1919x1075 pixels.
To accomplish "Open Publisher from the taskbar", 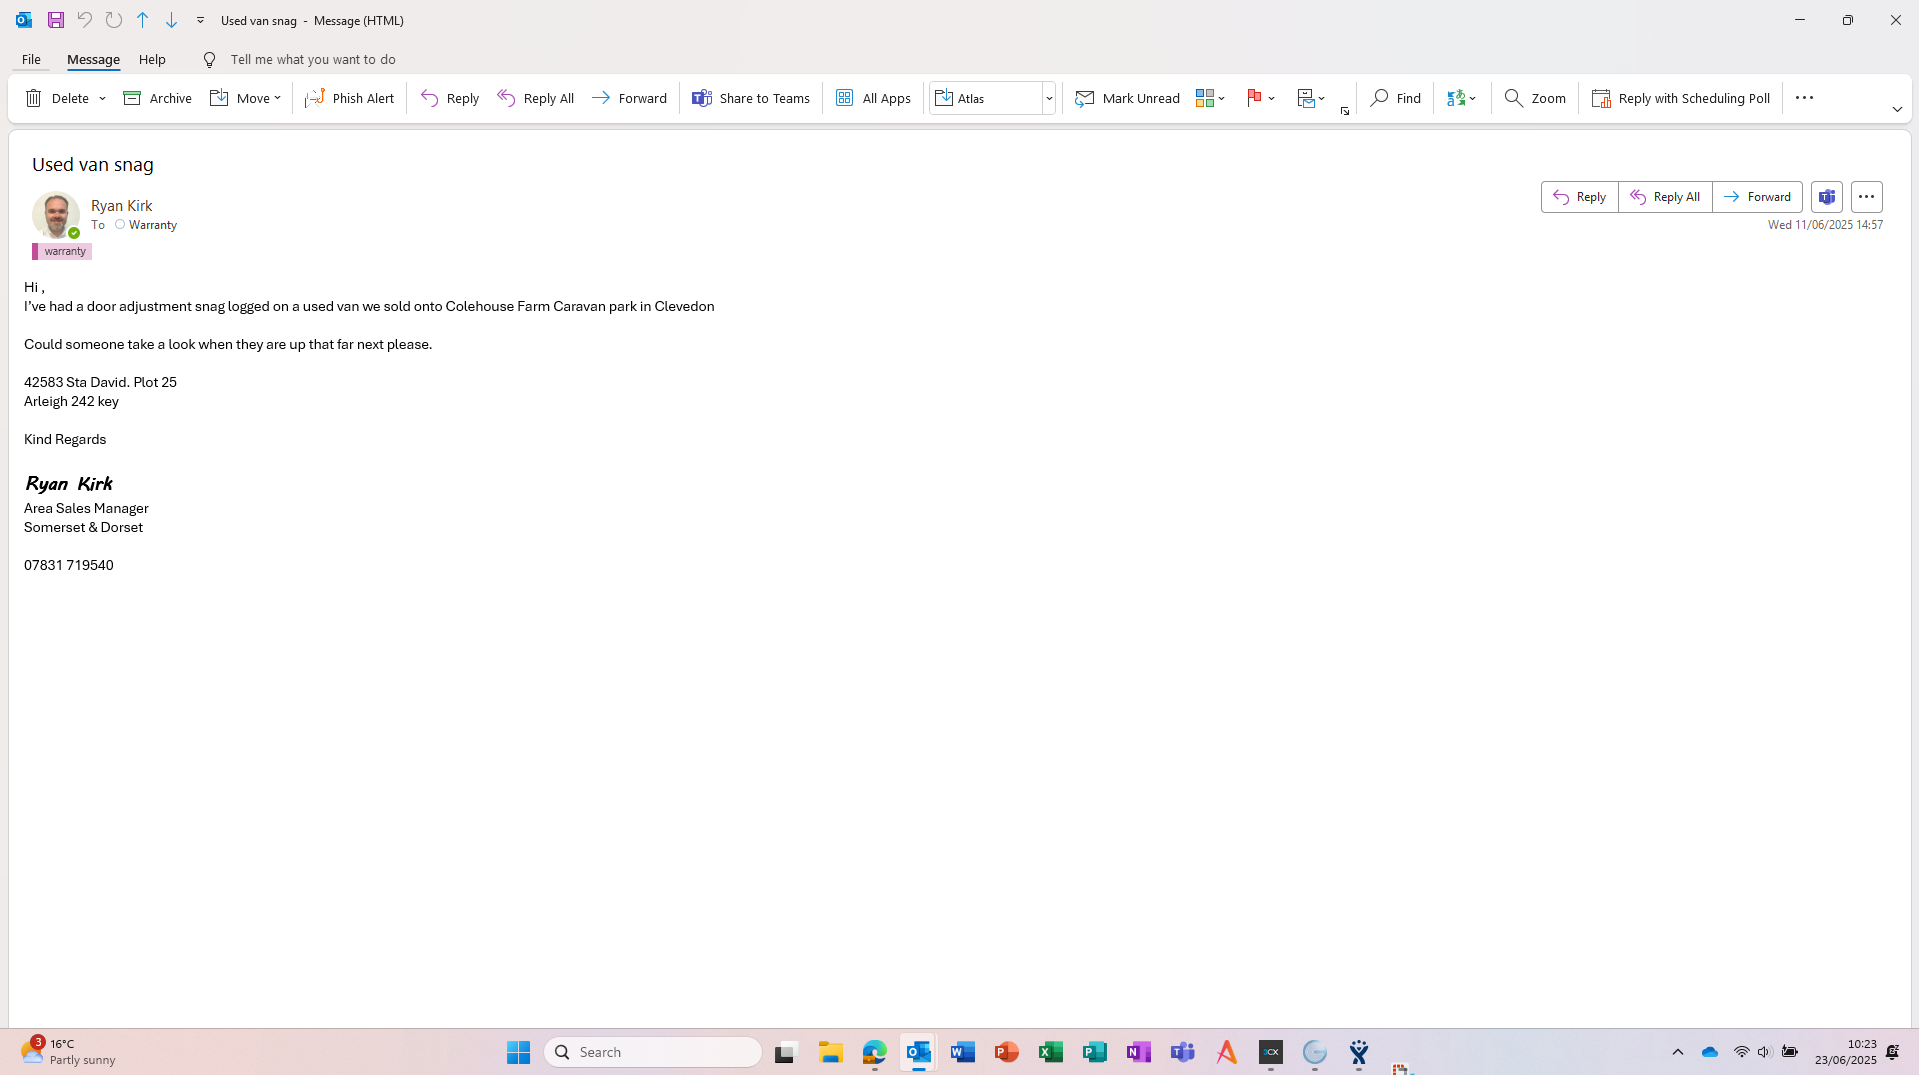I will (x=1095, y=1052).
